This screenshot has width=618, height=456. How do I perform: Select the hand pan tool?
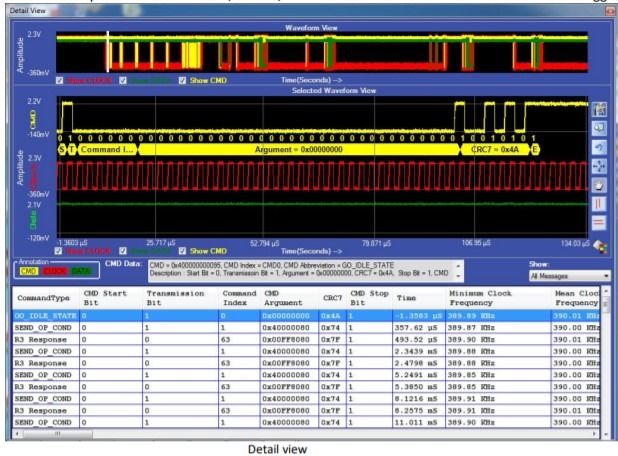click(600, 186)
